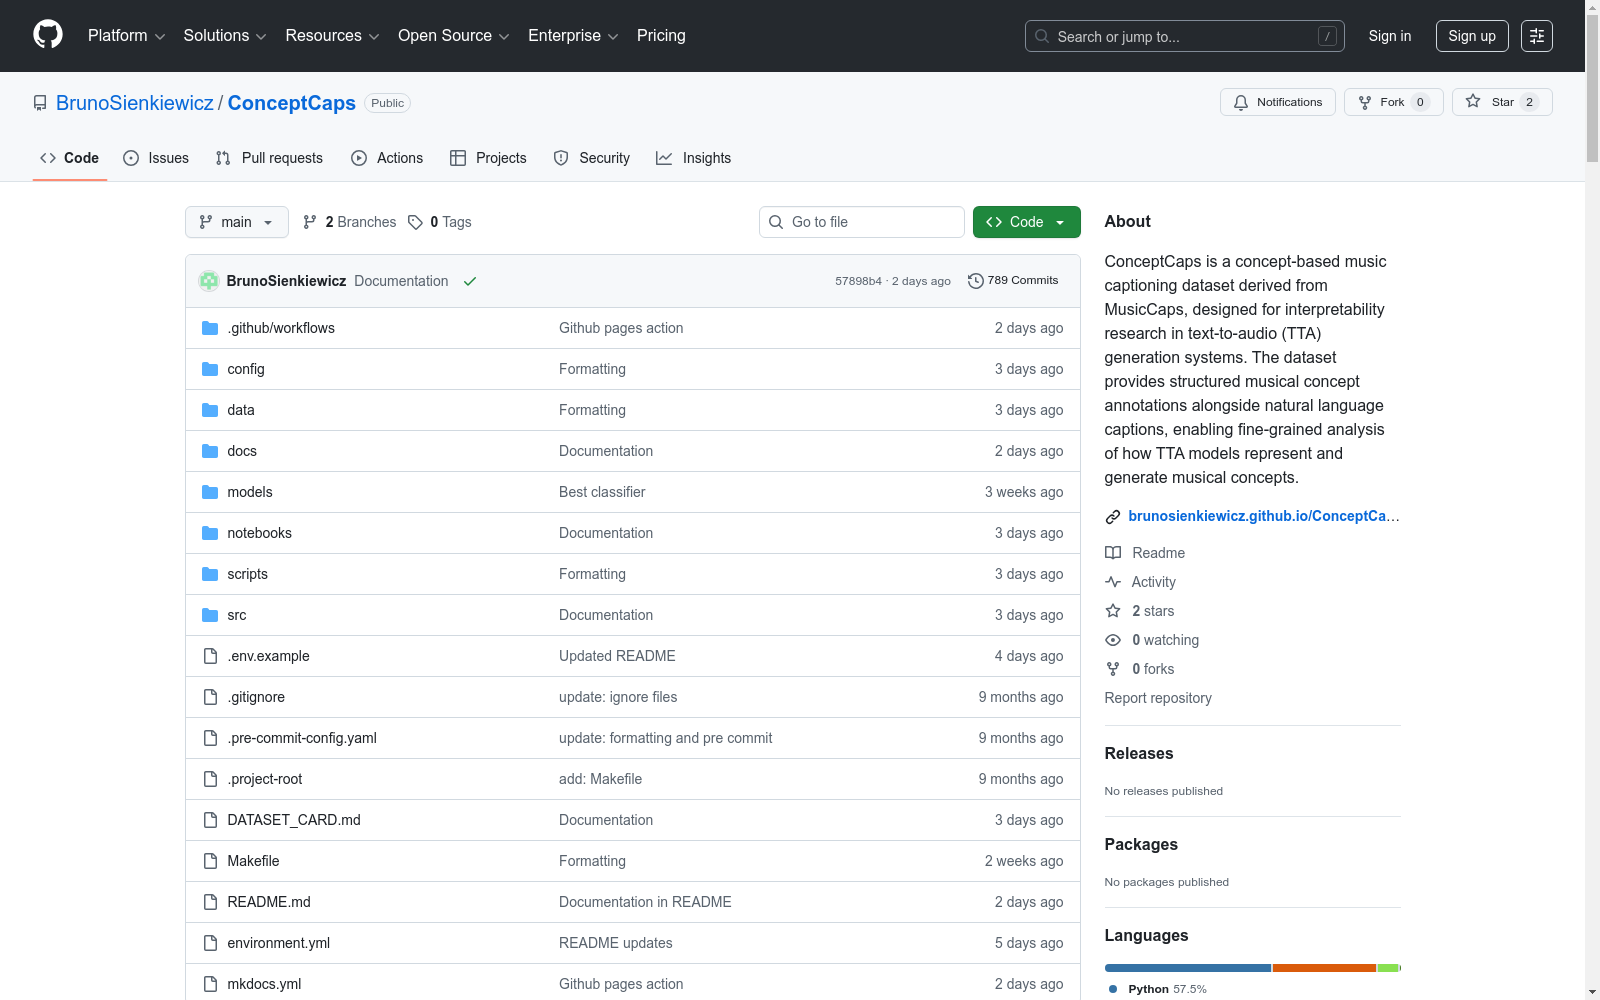1600x1000 pixels.
Task: Click the notebooks folder icon
Action: [210, 533]
